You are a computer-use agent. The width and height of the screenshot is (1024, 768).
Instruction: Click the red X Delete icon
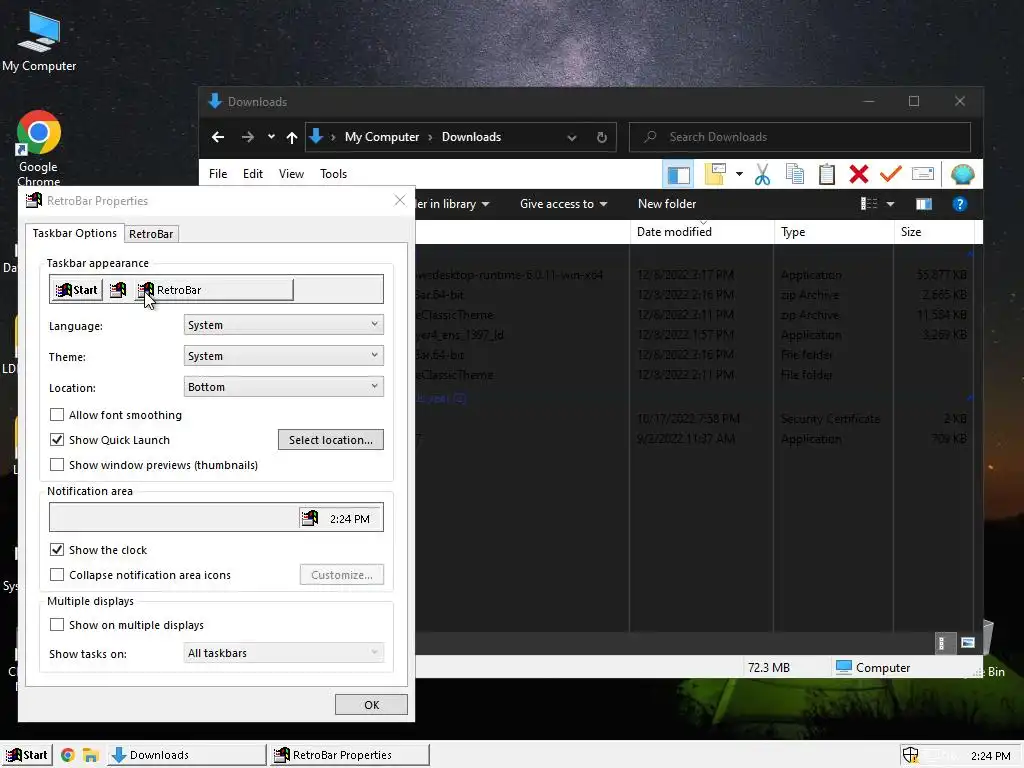[859, 174]
